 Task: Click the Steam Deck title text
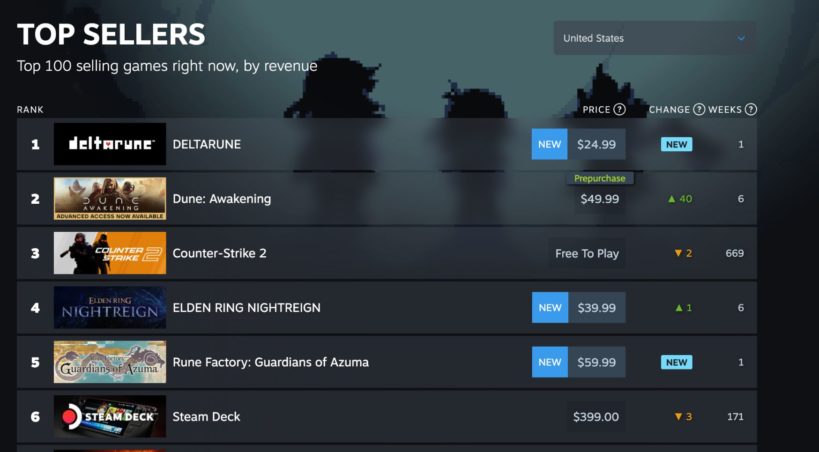point(207,417)
